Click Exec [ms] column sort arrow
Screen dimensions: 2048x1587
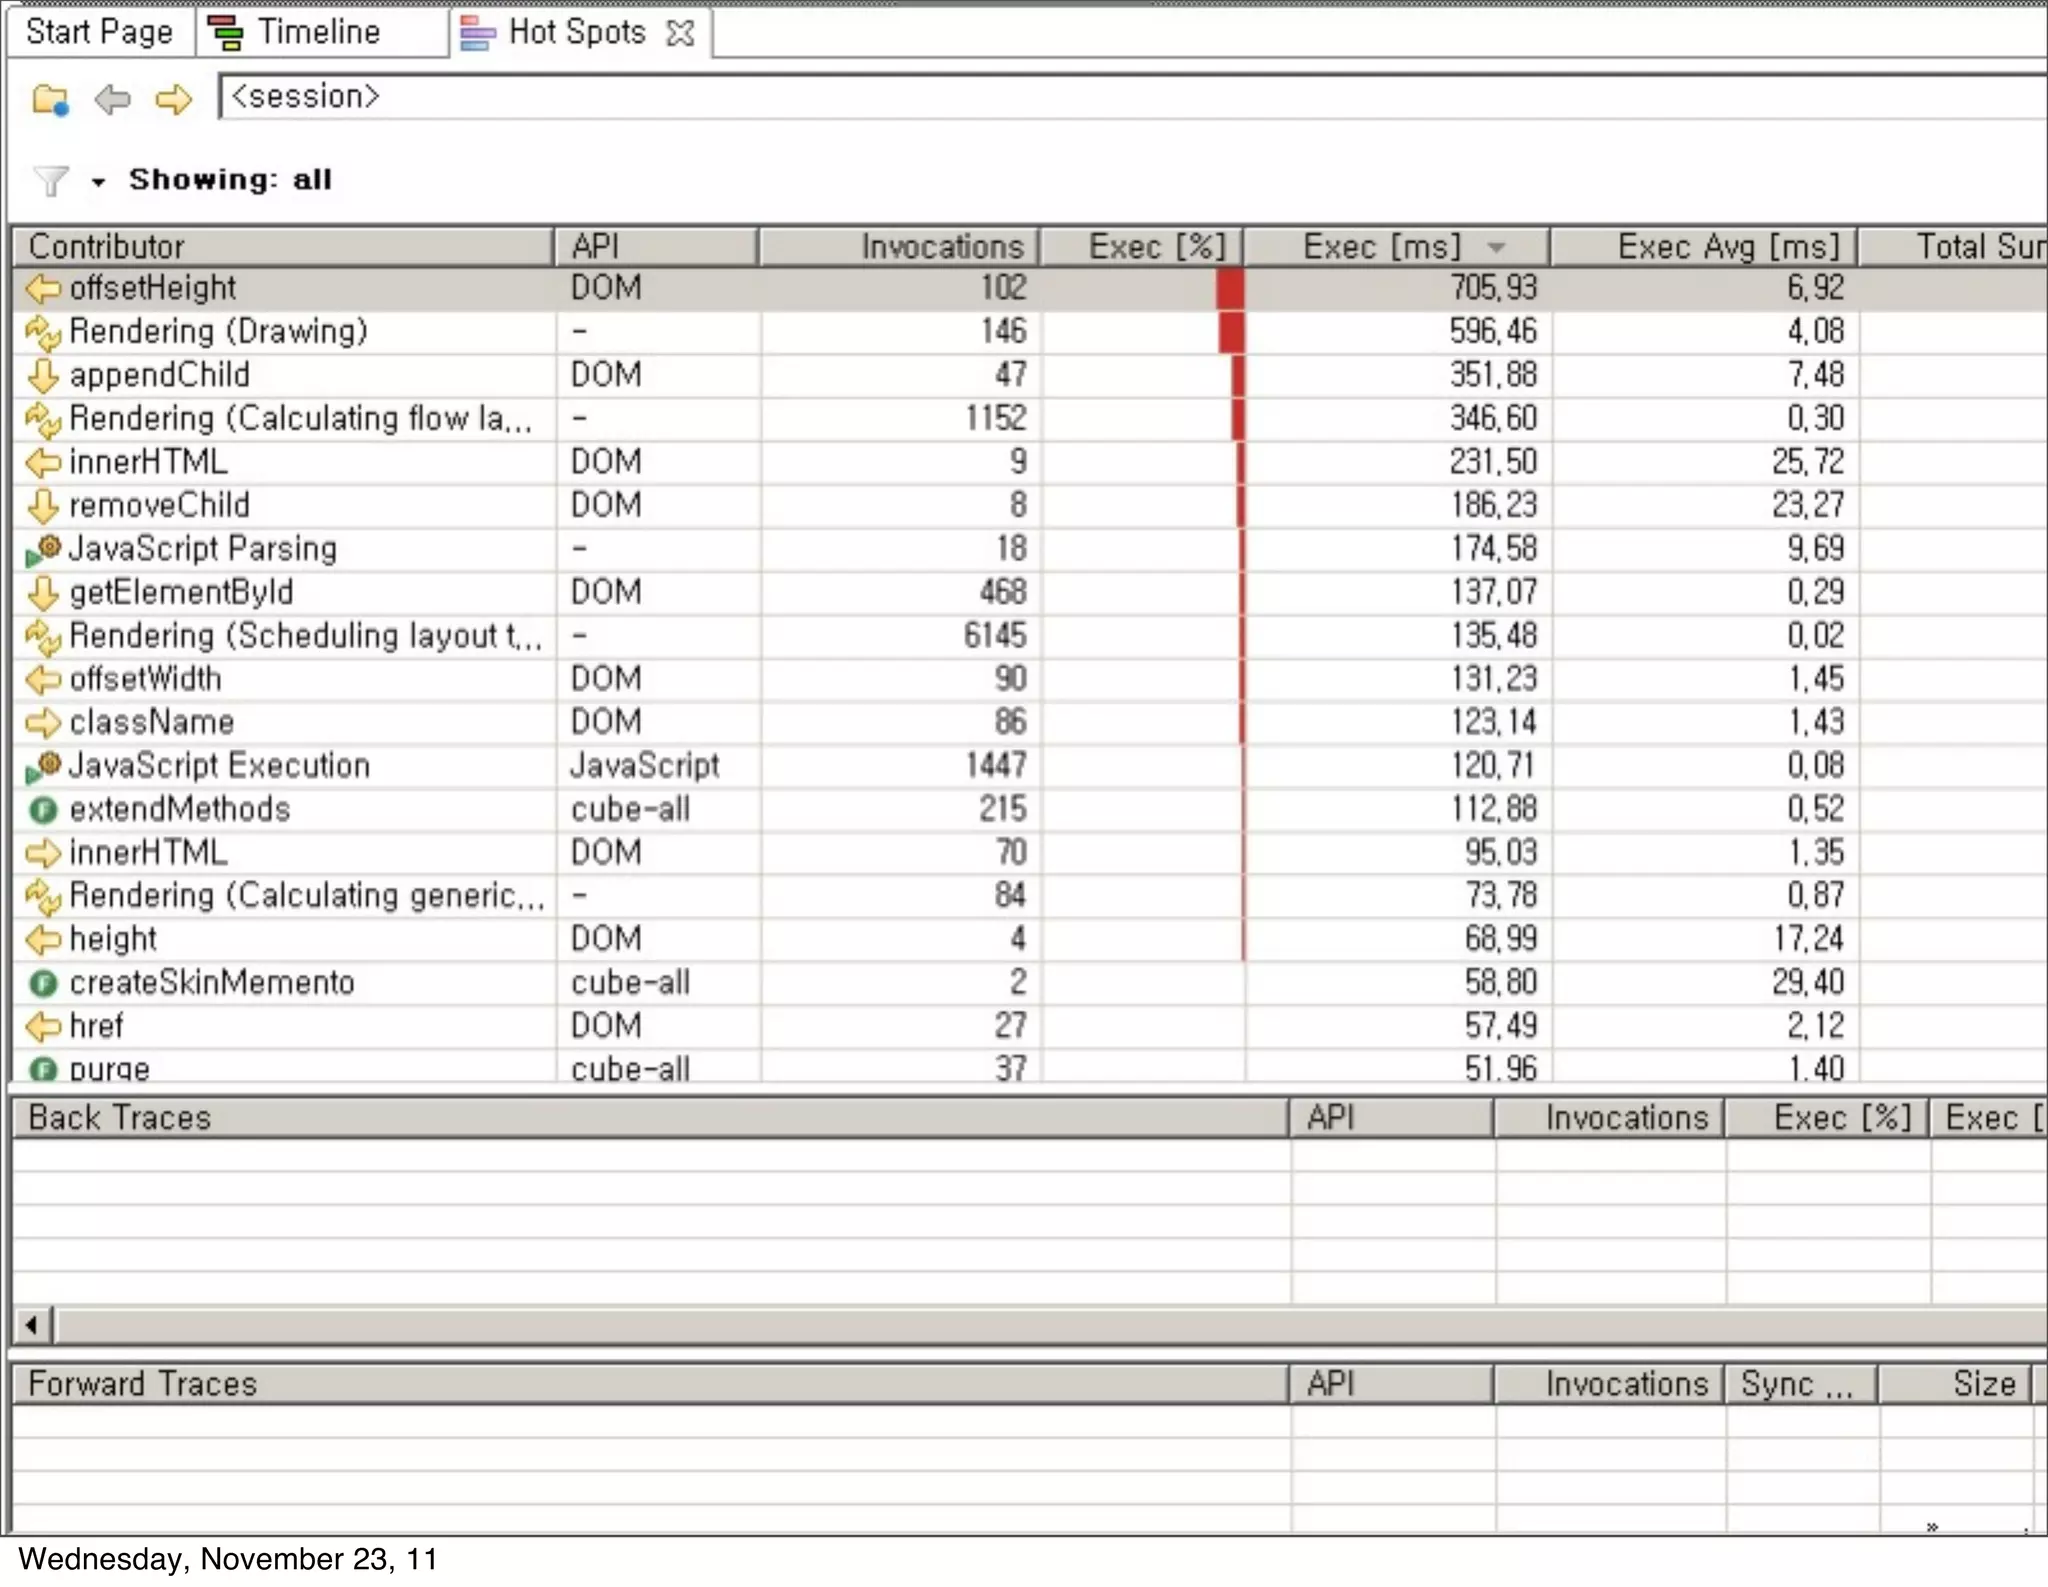pos(1496,247)
